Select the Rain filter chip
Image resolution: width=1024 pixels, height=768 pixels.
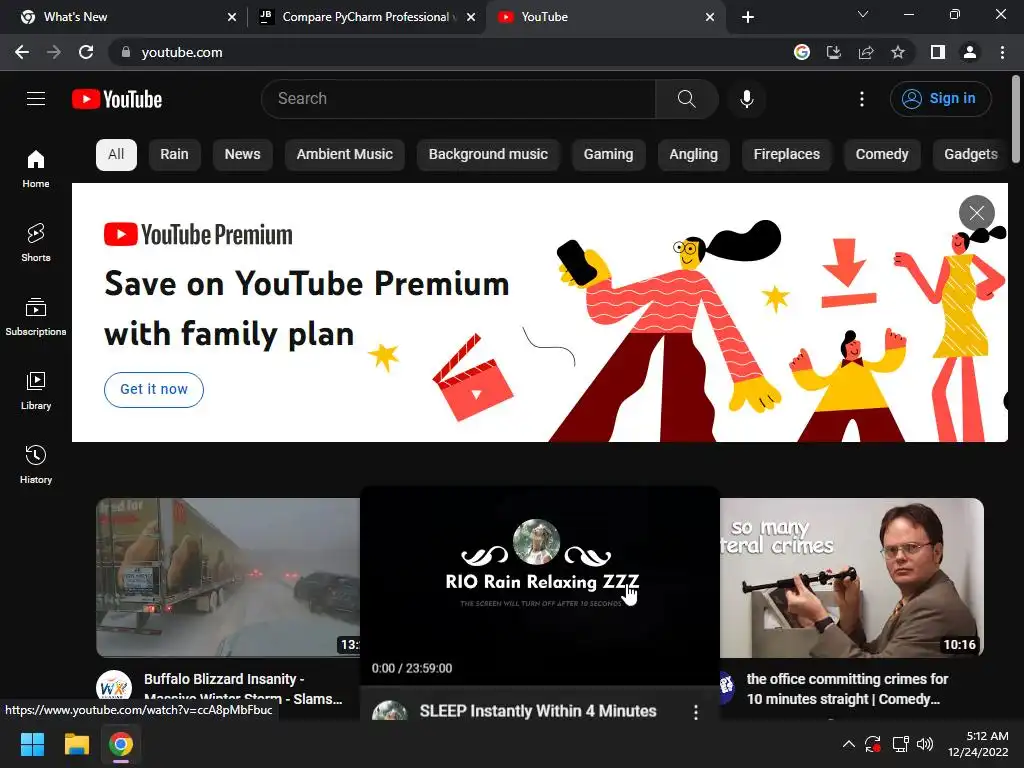(174, 155)
